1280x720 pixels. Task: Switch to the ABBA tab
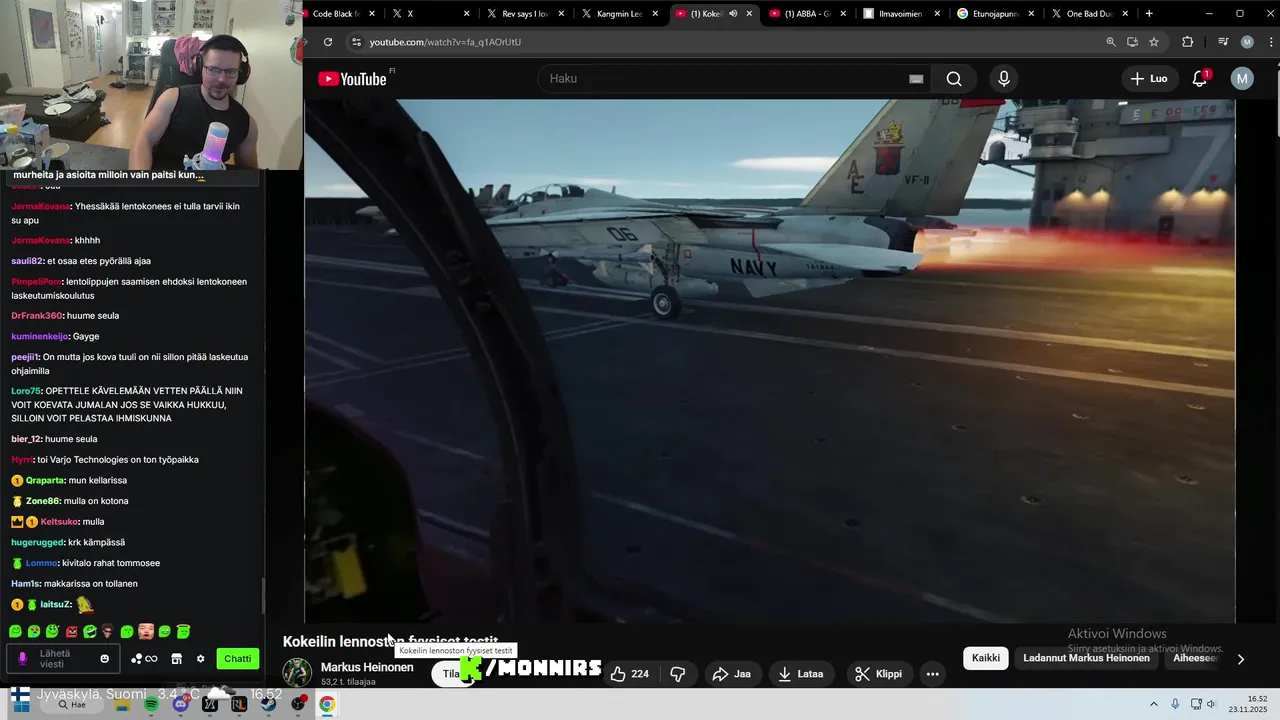(808, 14)
